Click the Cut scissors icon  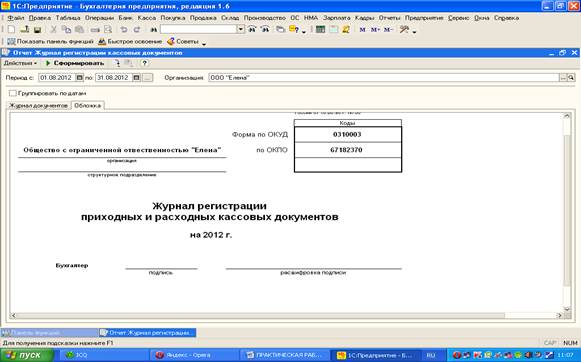pyautogui.click(x=54, y=29)
